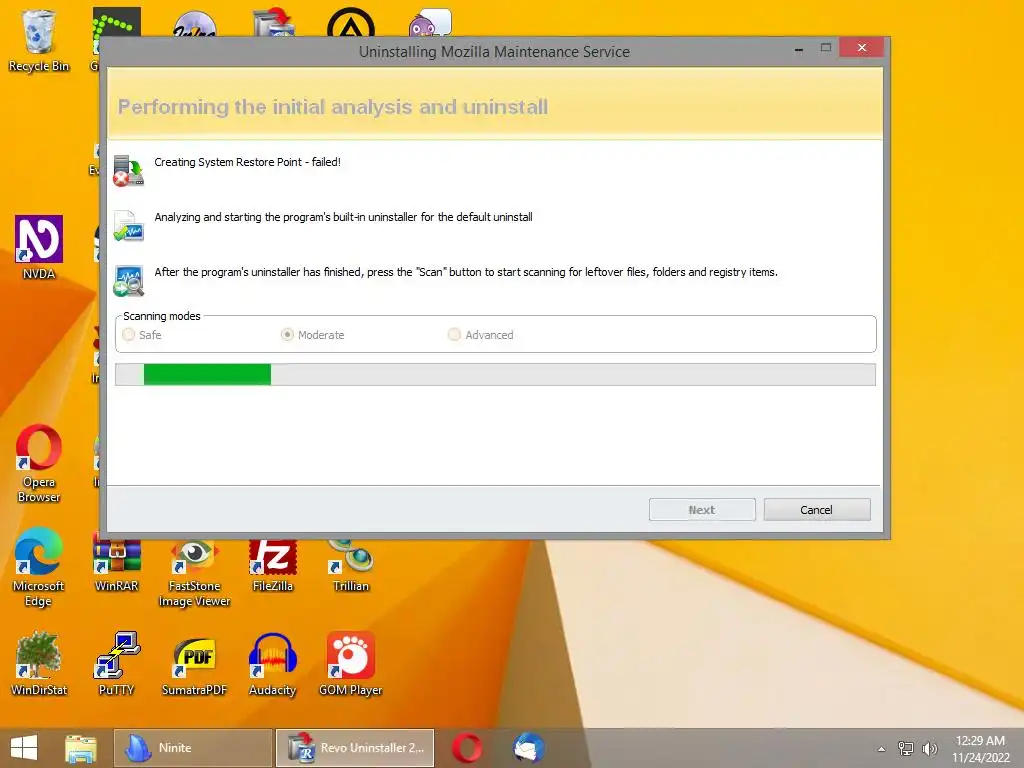Open File Explorer from the taskbar

tap(81, 748)
